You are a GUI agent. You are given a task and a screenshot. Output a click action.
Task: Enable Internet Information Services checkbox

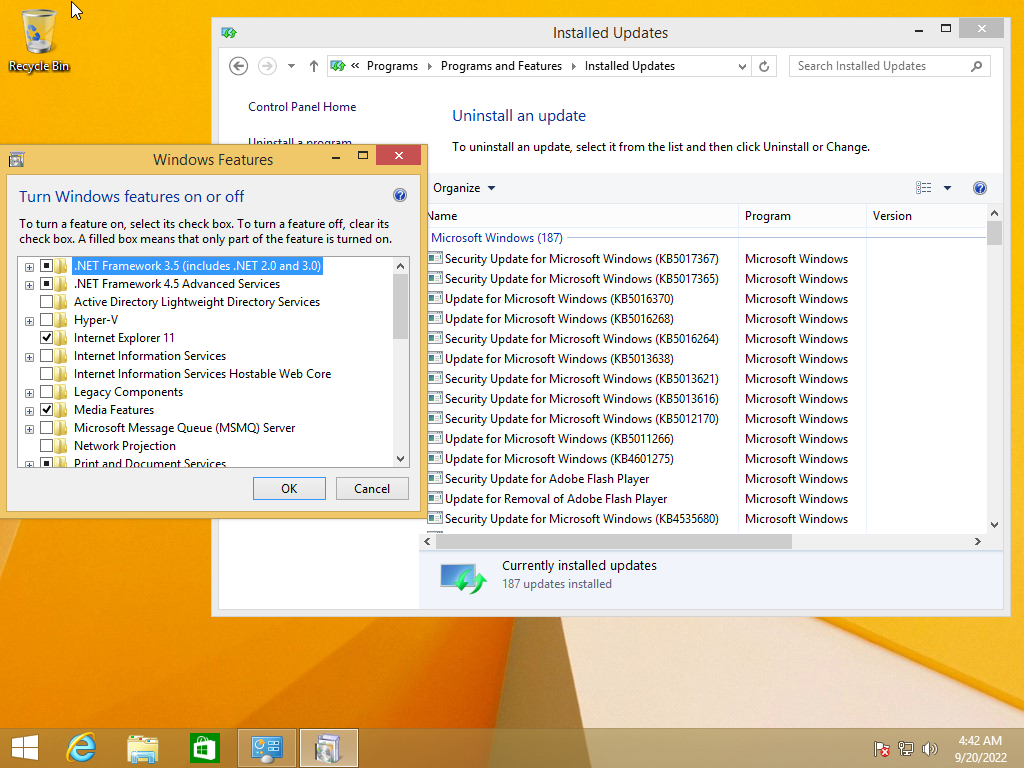46,356
